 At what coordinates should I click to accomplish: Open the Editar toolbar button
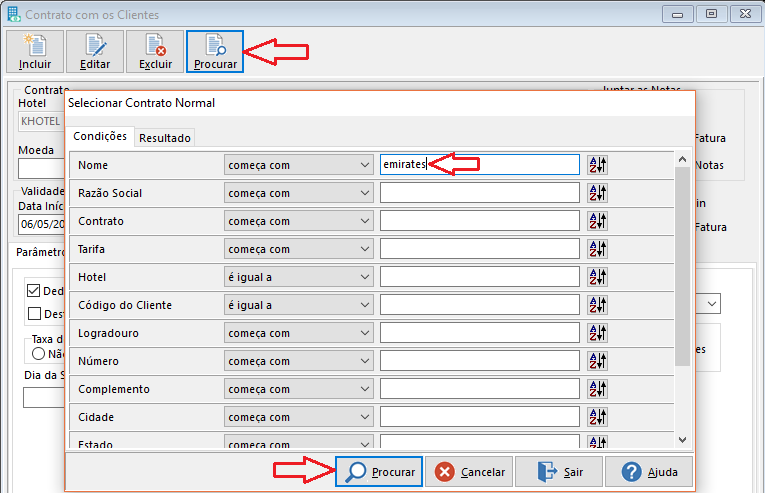click(95, 52)
